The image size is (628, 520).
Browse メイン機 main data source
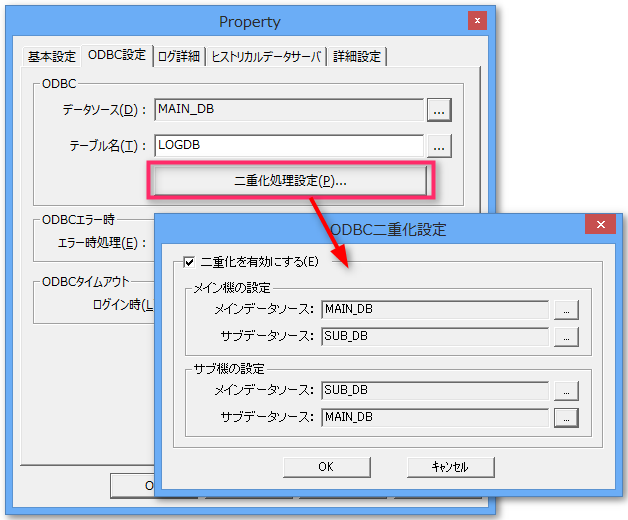coord(566,310)
